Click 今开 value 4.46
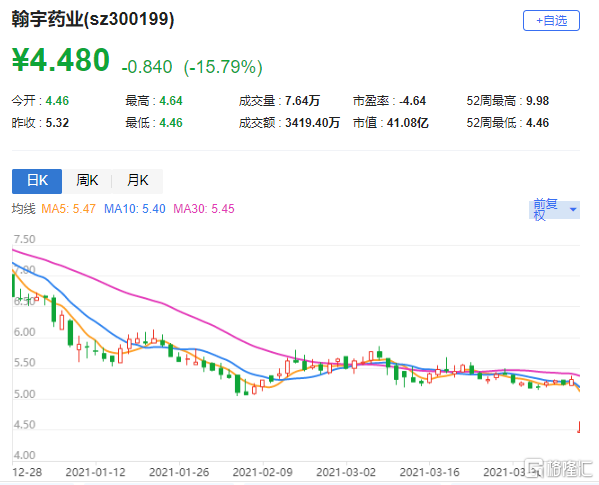The image size is (599, 485). pyautogui.click(x=57, y=101)
